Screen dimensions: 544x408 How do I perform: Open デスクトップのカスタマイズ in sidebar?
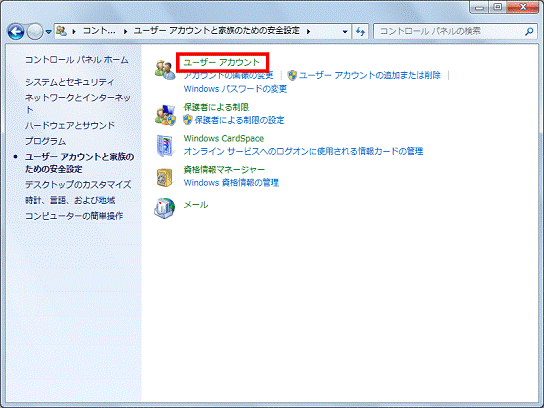(78, 185)
